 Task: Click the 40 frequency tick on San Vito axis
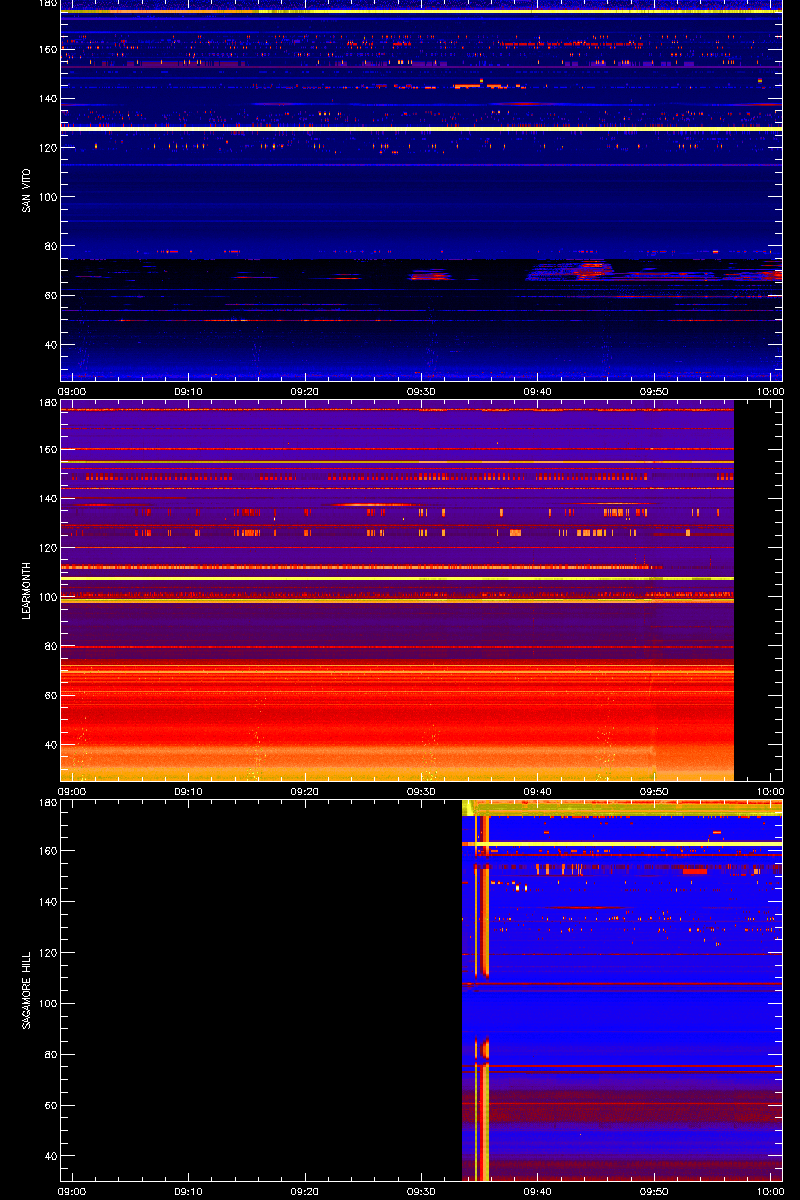click(x=49, y=344)
